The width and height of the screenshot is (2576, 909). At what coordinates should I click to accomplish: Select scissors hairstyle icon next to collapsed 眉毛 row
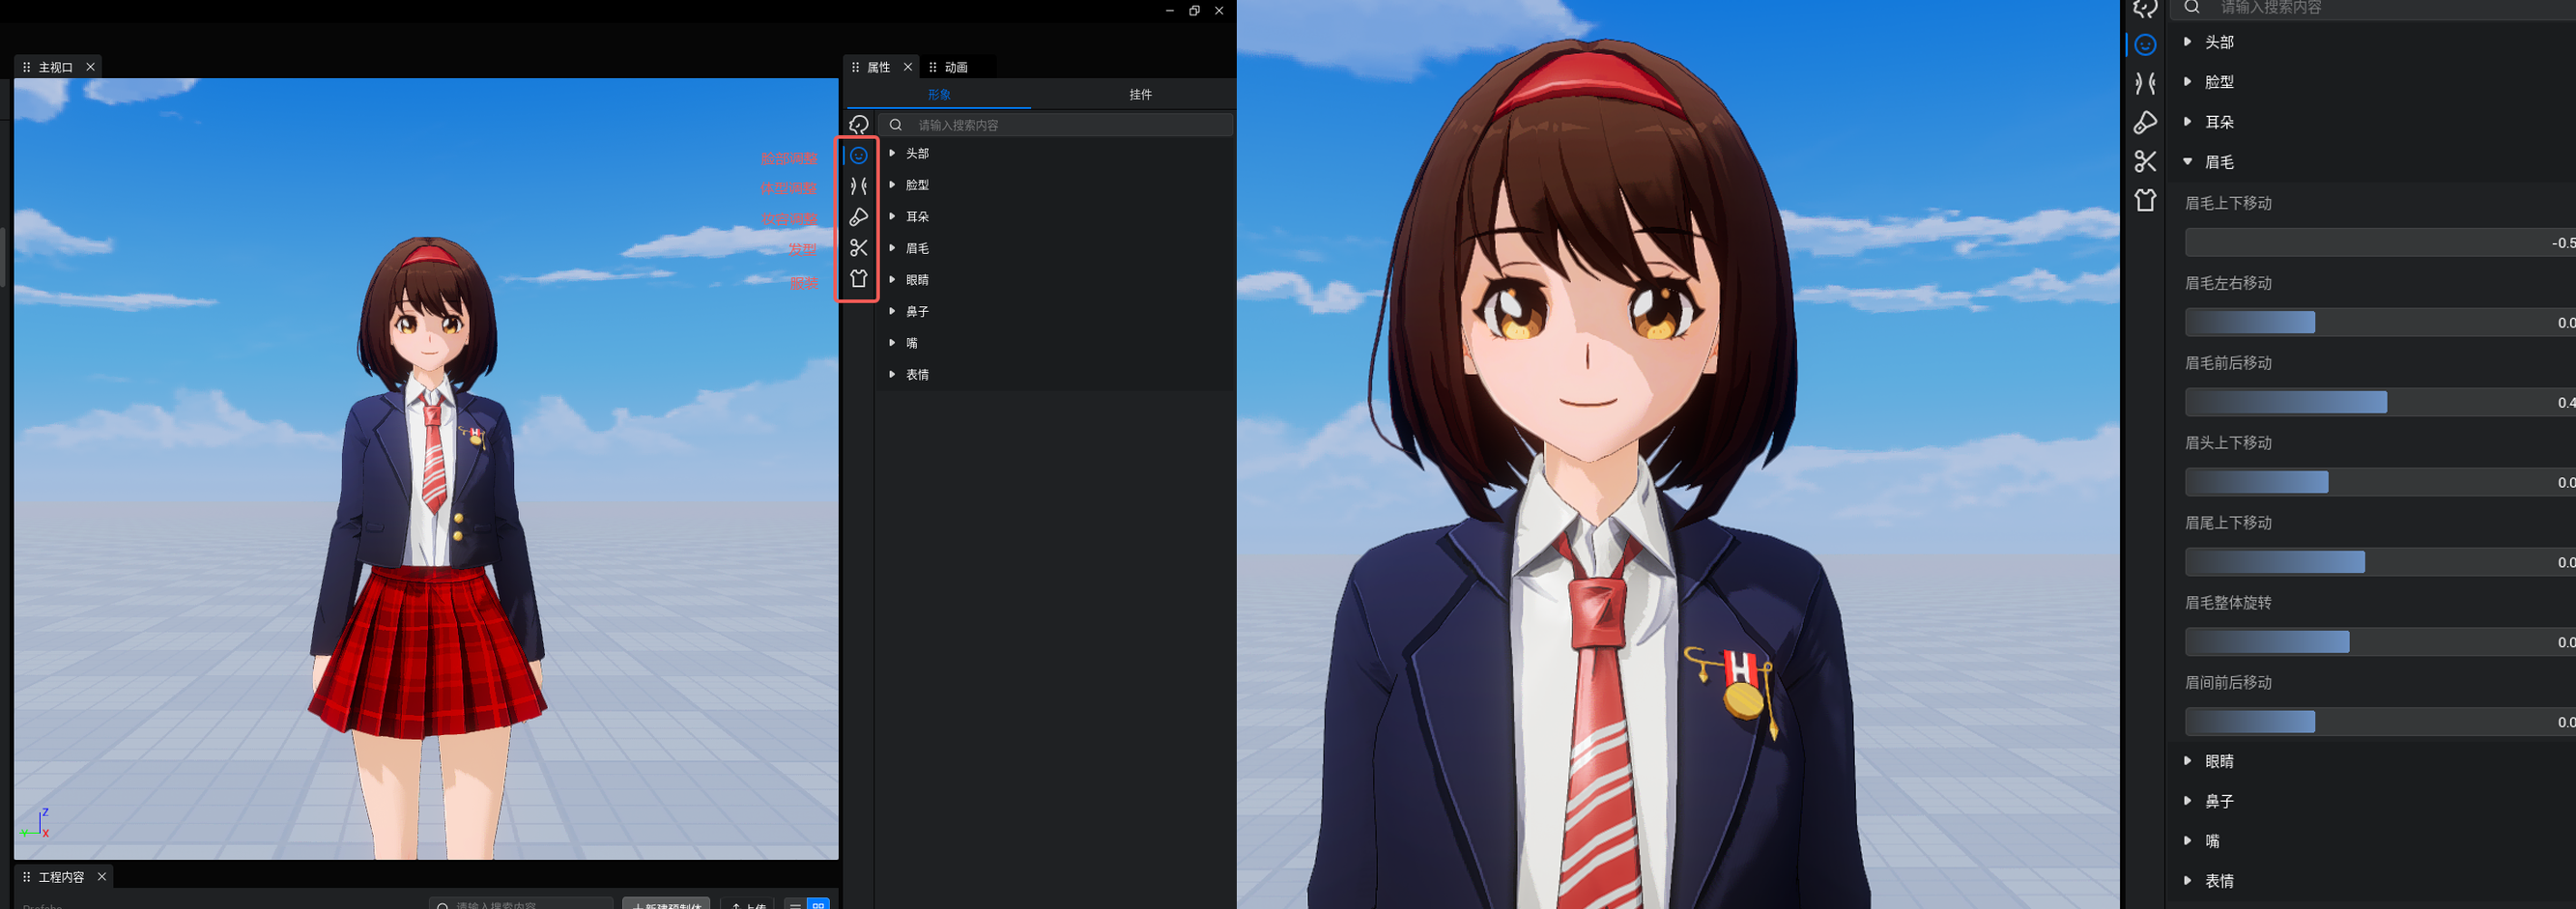[x=858, y=248]
